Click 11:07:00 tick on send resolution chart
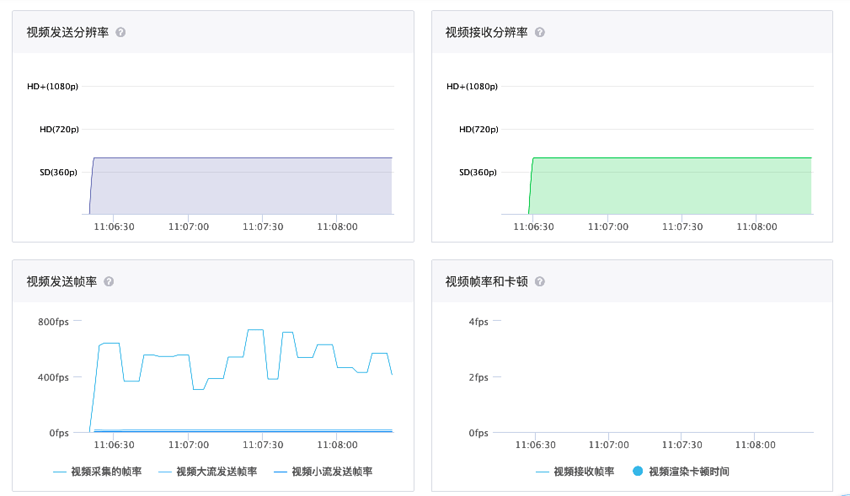Image resolution: width=850 pixels, height=496 pixels. pos(189,227)
